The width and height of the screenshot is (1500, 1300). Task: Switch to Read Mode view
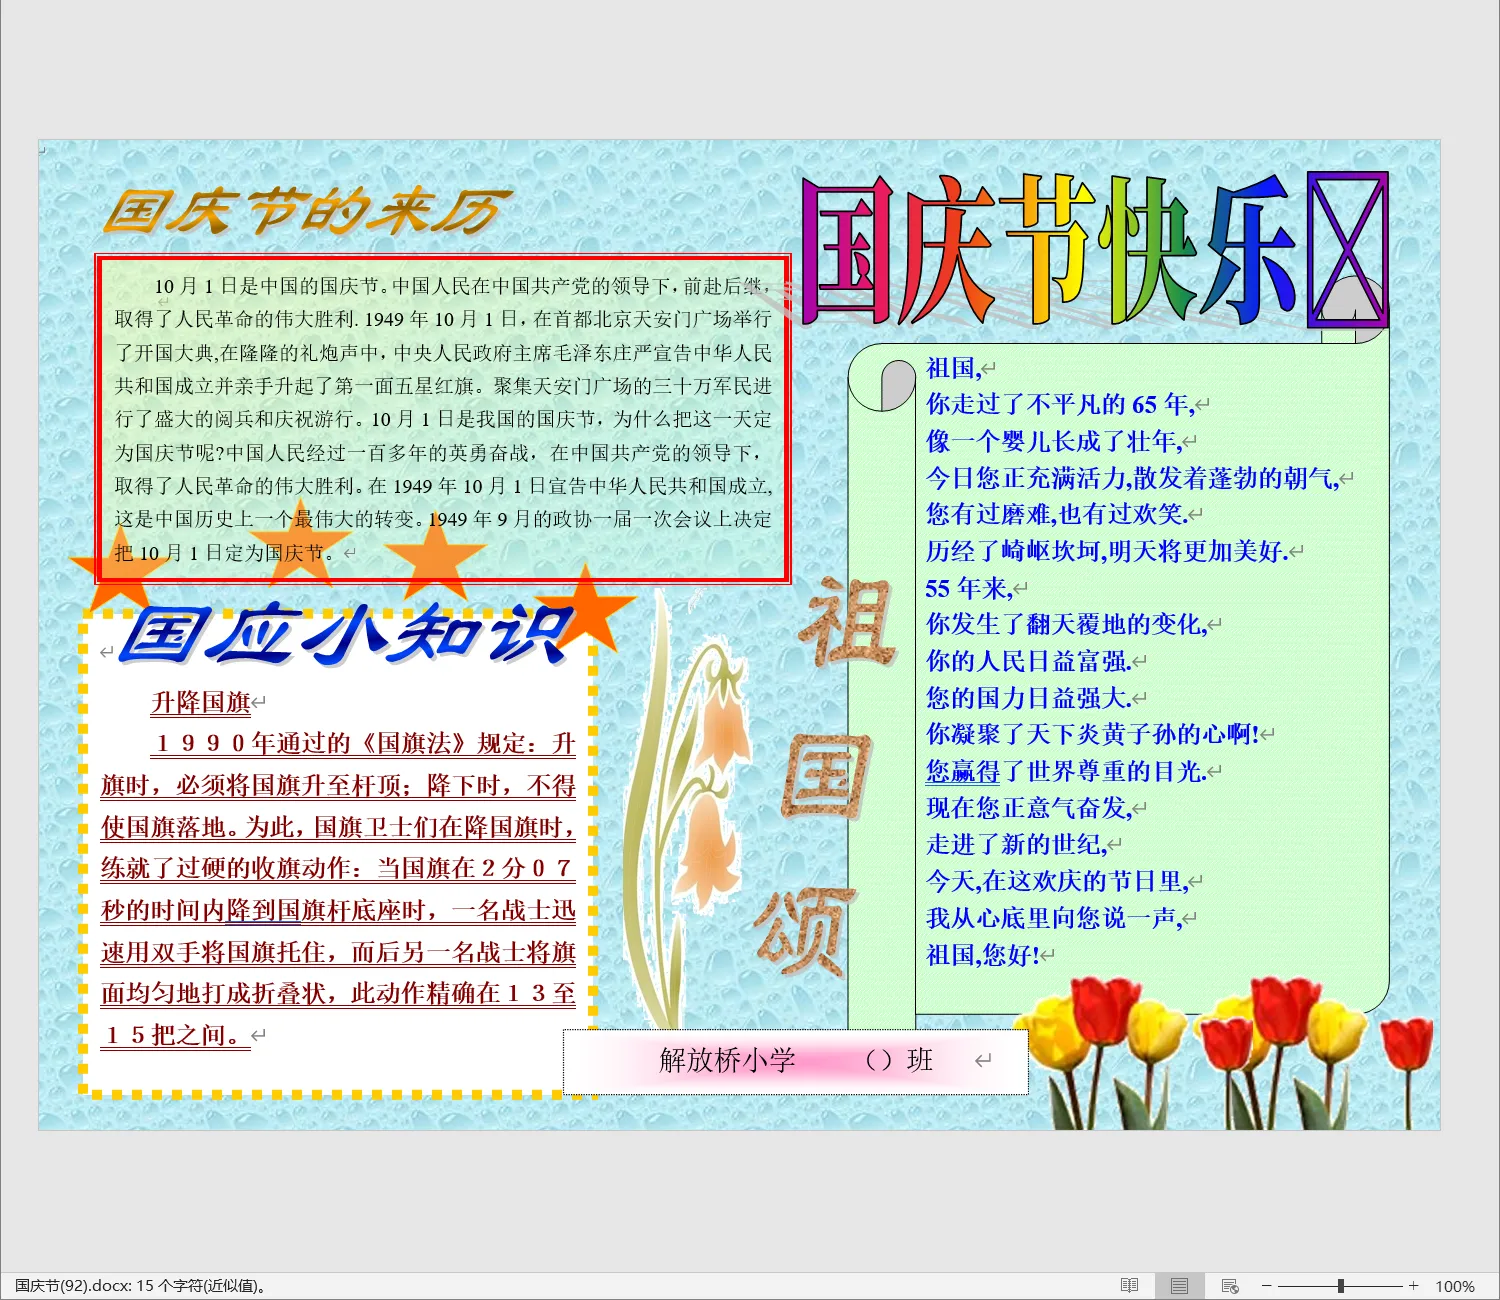click(x=1129, y=1286)
